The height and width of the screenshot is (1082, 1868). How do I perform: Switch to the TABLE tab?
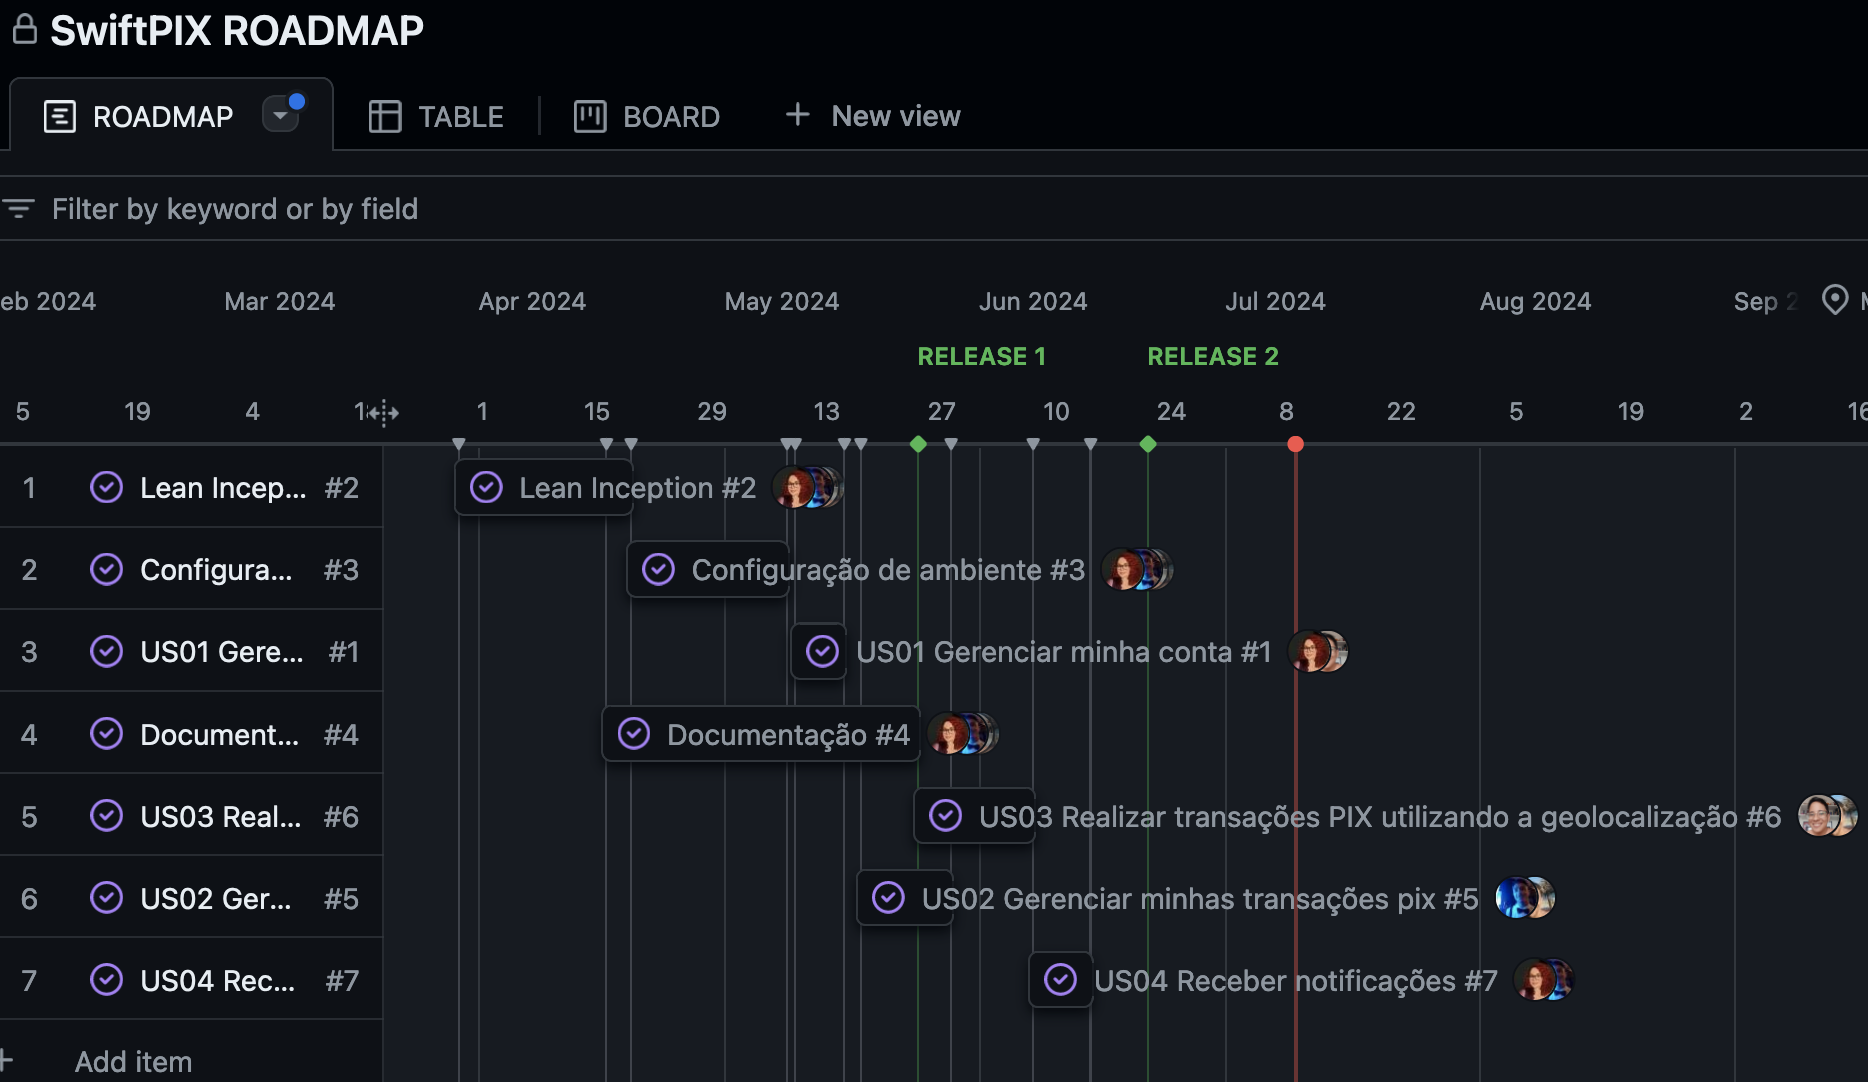[x=460, y=116]
